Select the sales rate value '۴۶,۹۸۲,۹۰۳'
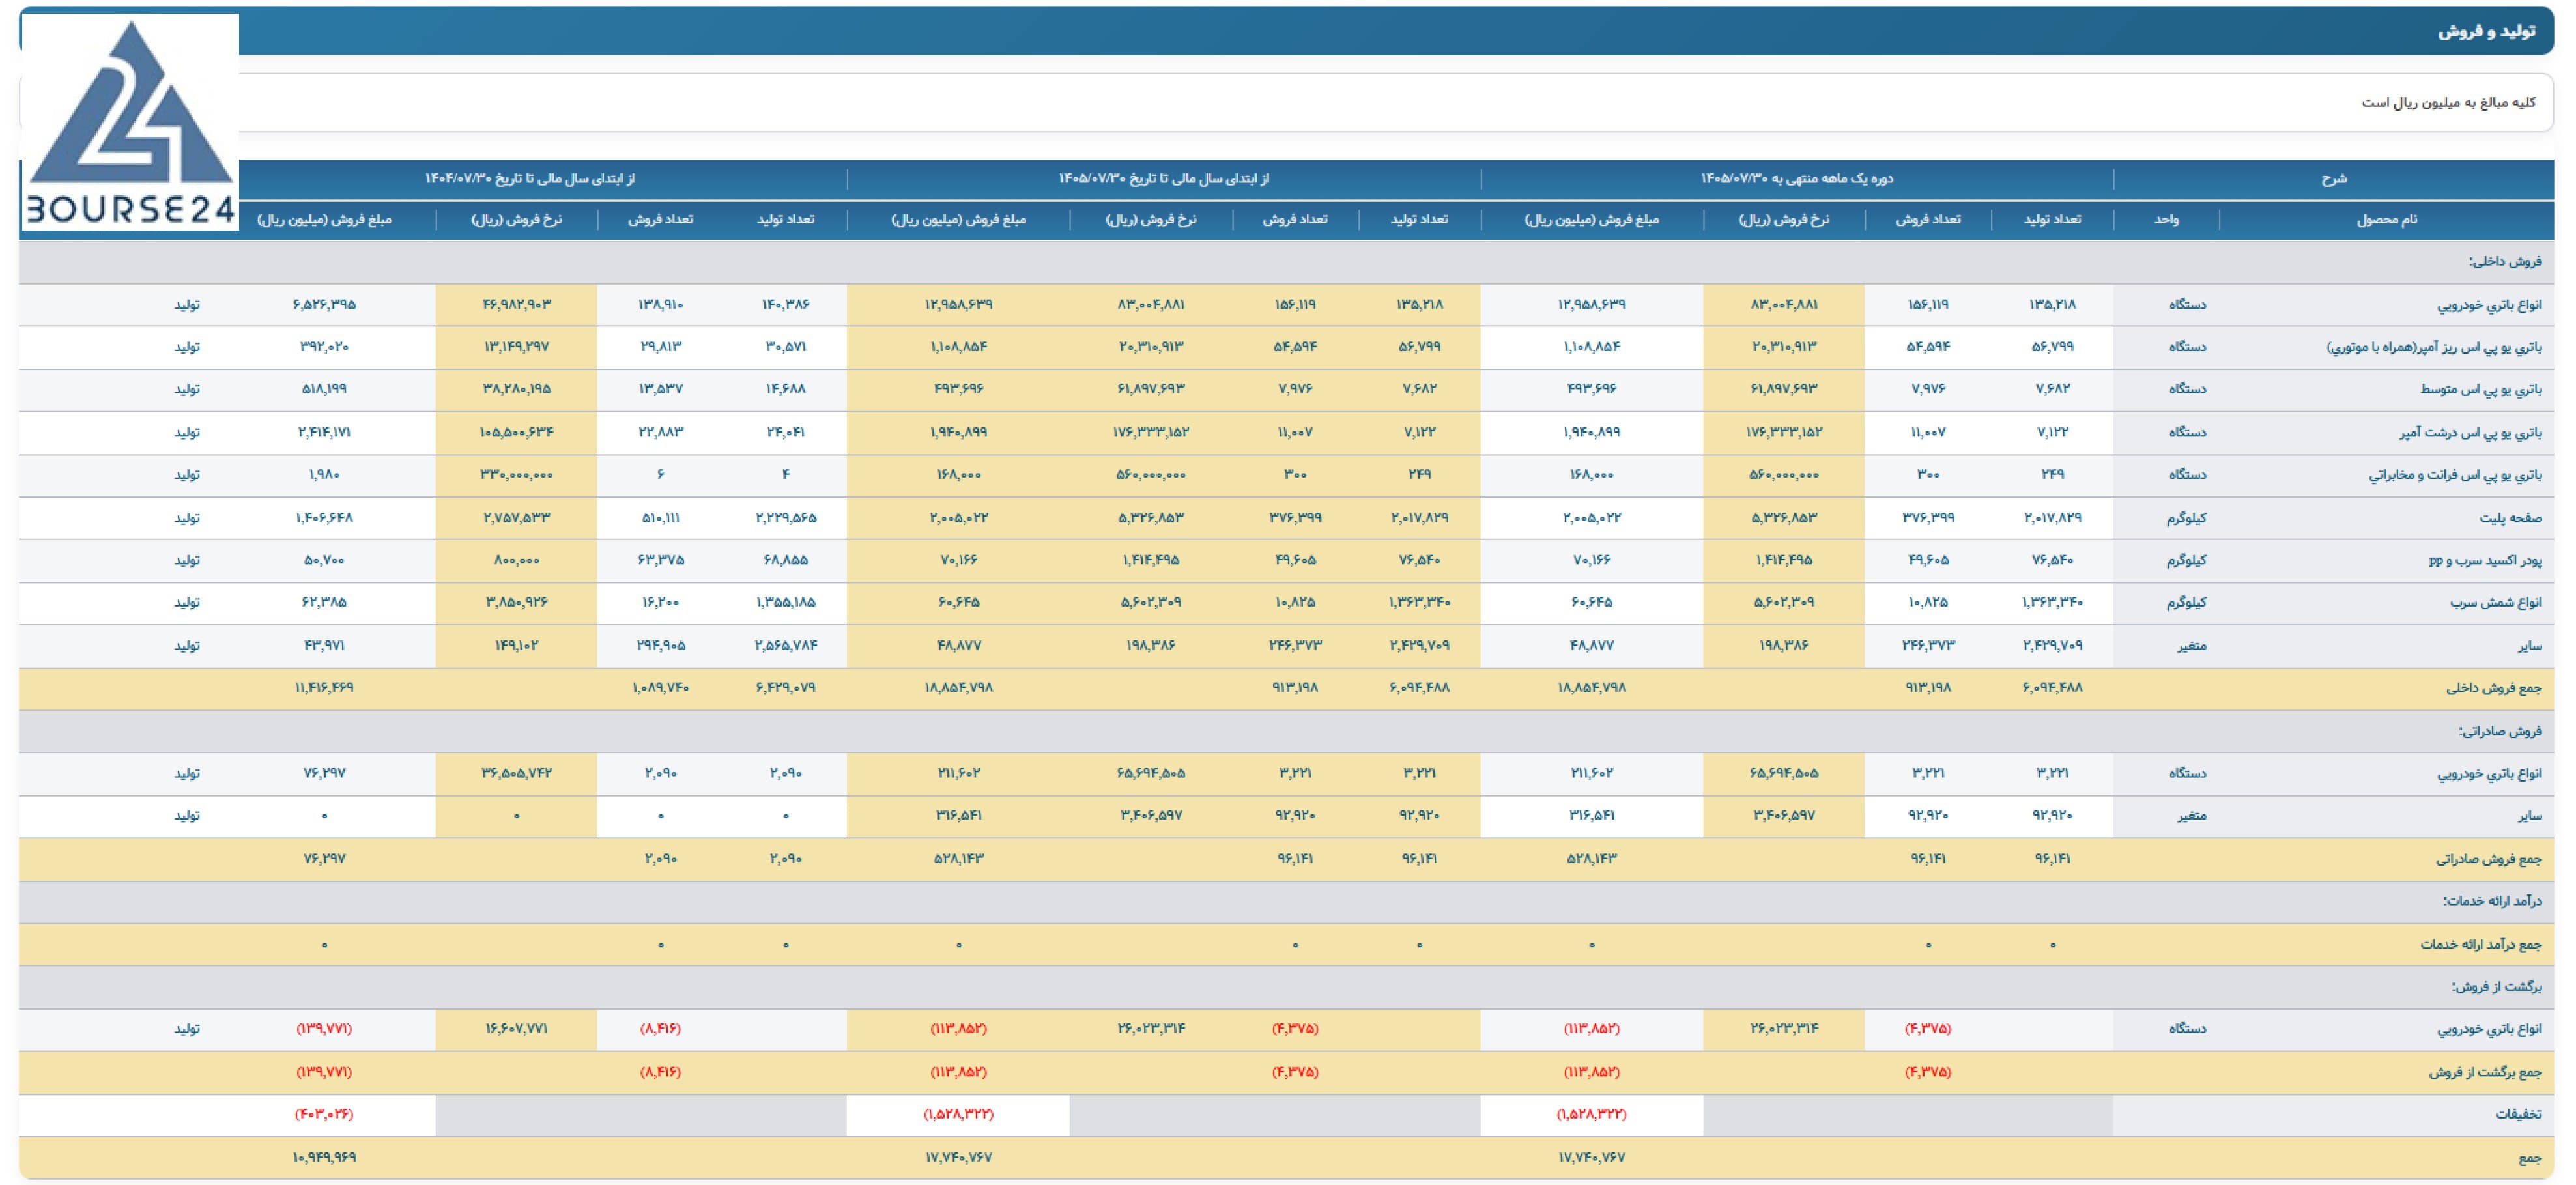 point(516,304)
